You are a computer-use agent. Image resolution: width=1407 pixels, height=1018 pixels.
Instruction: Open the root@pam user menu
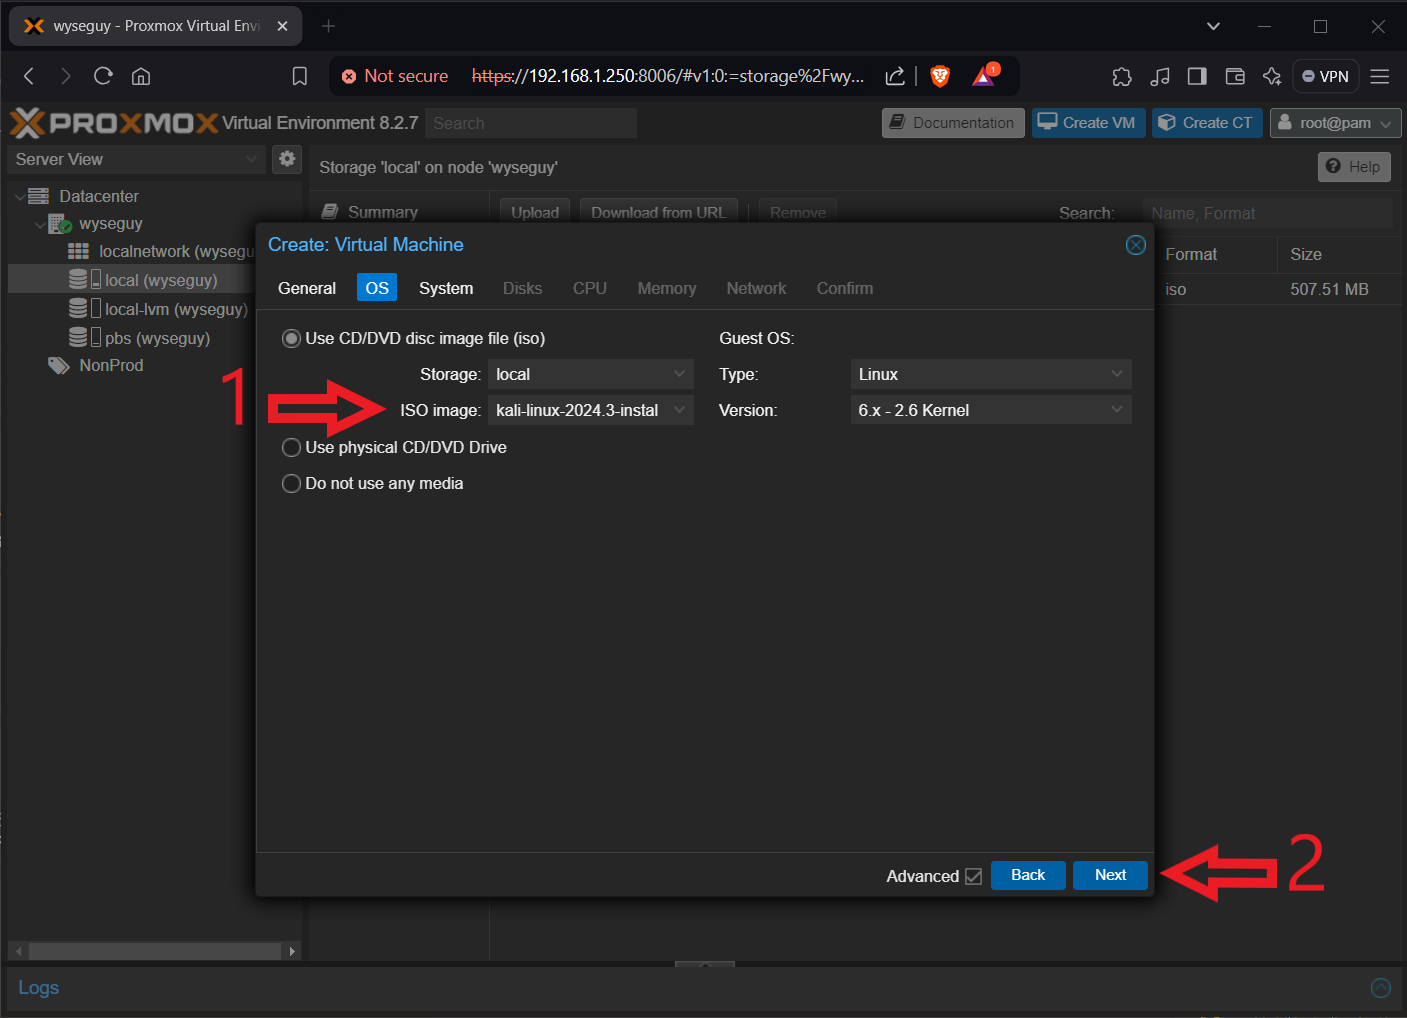[1335, 123]
